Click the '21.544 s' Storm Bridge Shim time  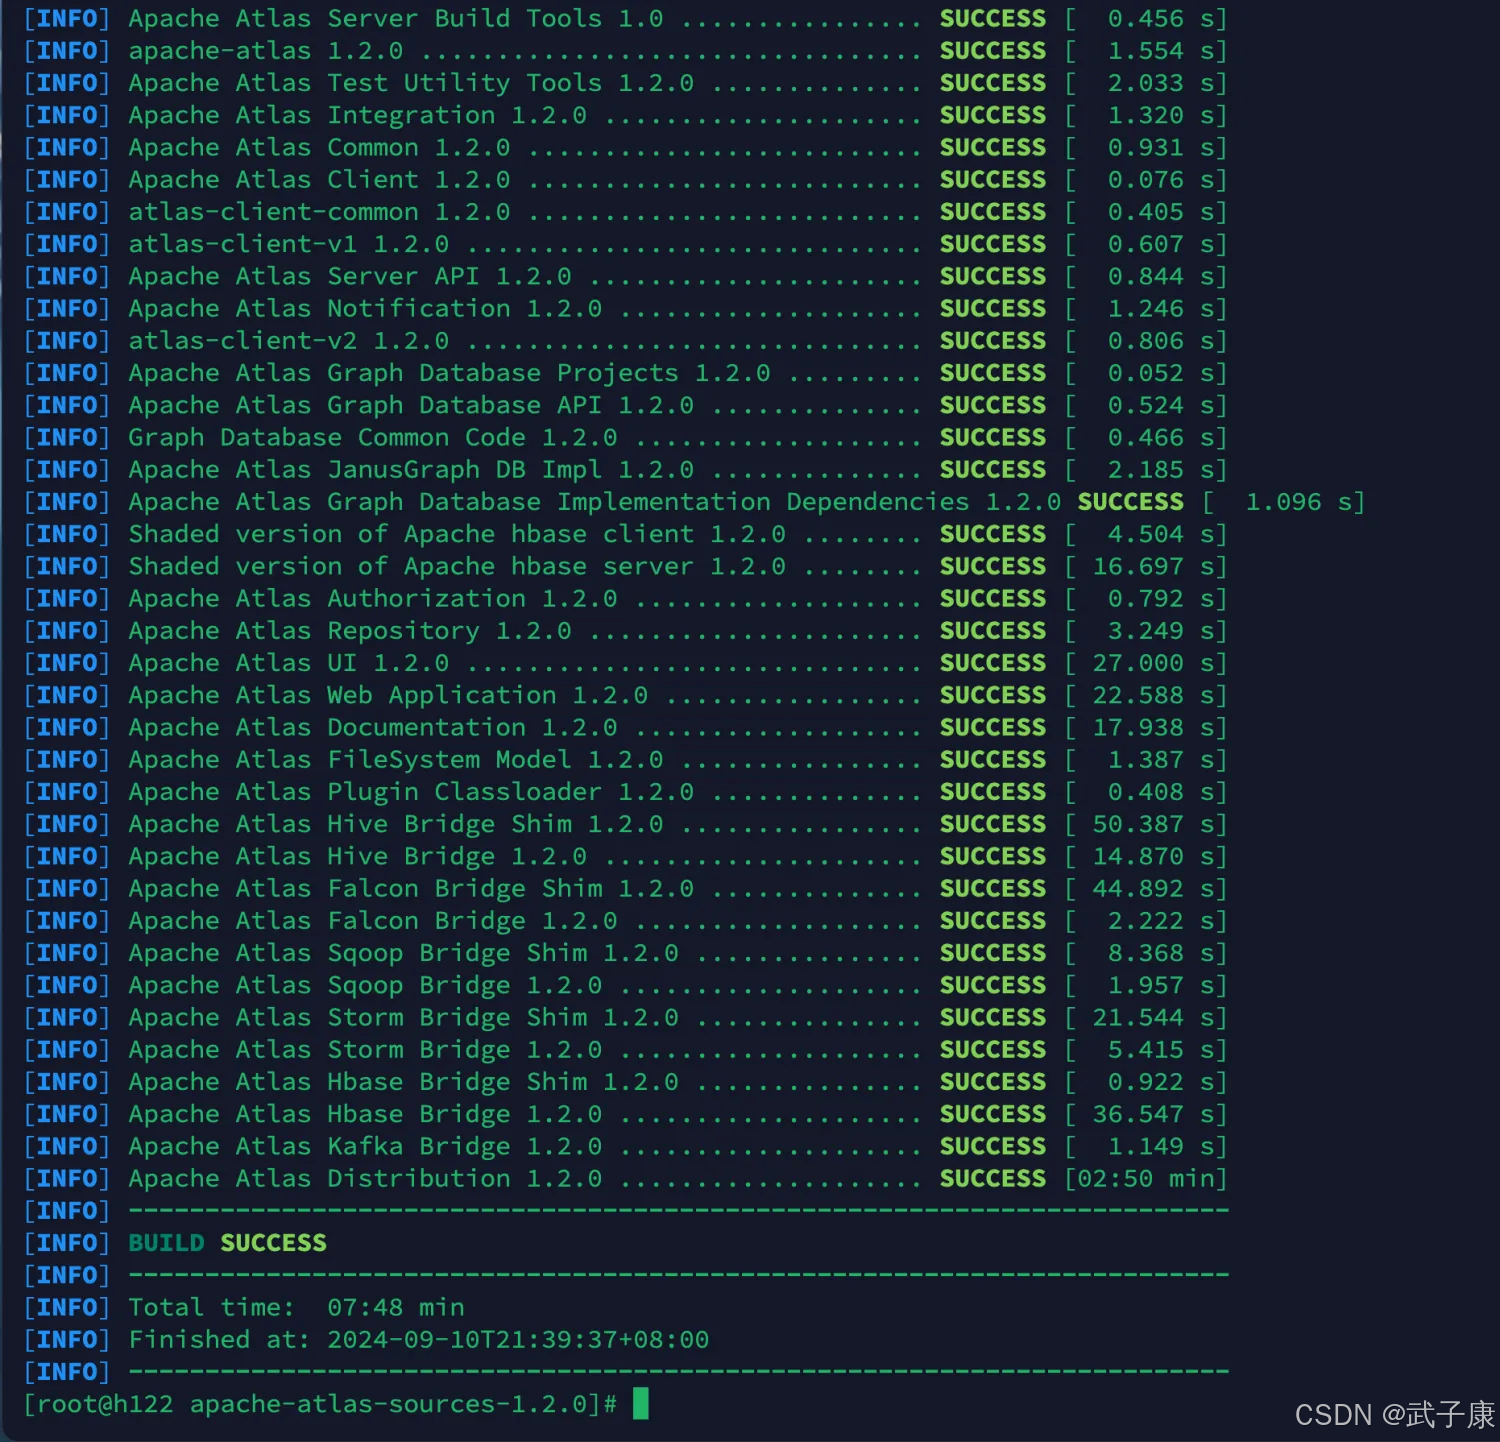click(1154, 1018)
